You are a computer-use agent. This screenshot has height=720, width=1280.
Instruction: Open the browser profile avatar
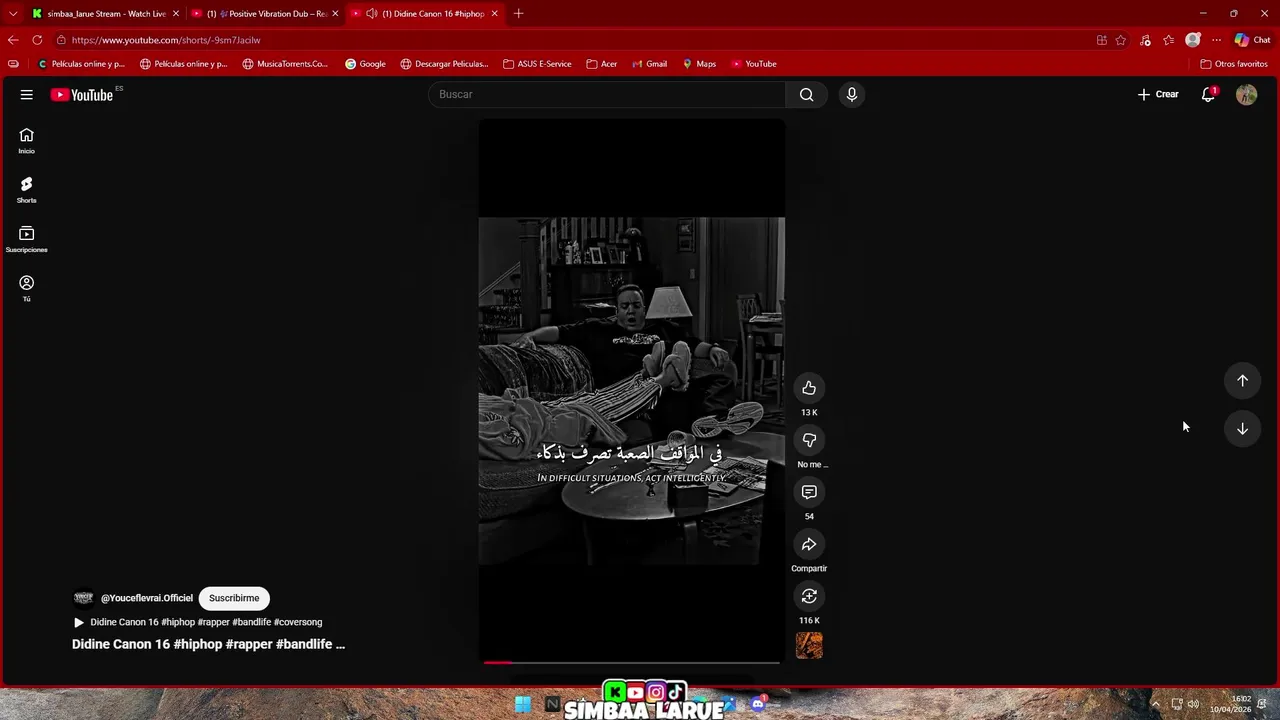(x=1192, y=40)
